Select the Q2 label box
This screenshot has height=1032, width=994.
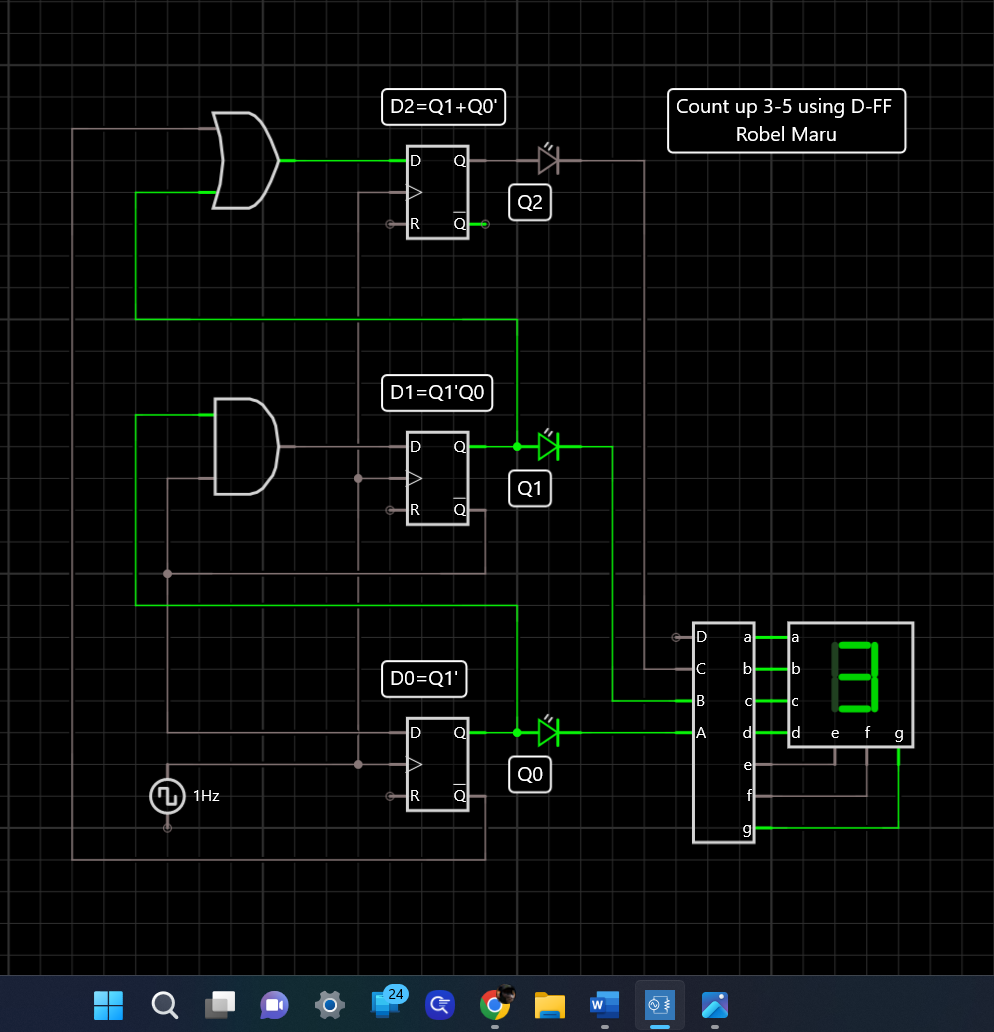529,202
